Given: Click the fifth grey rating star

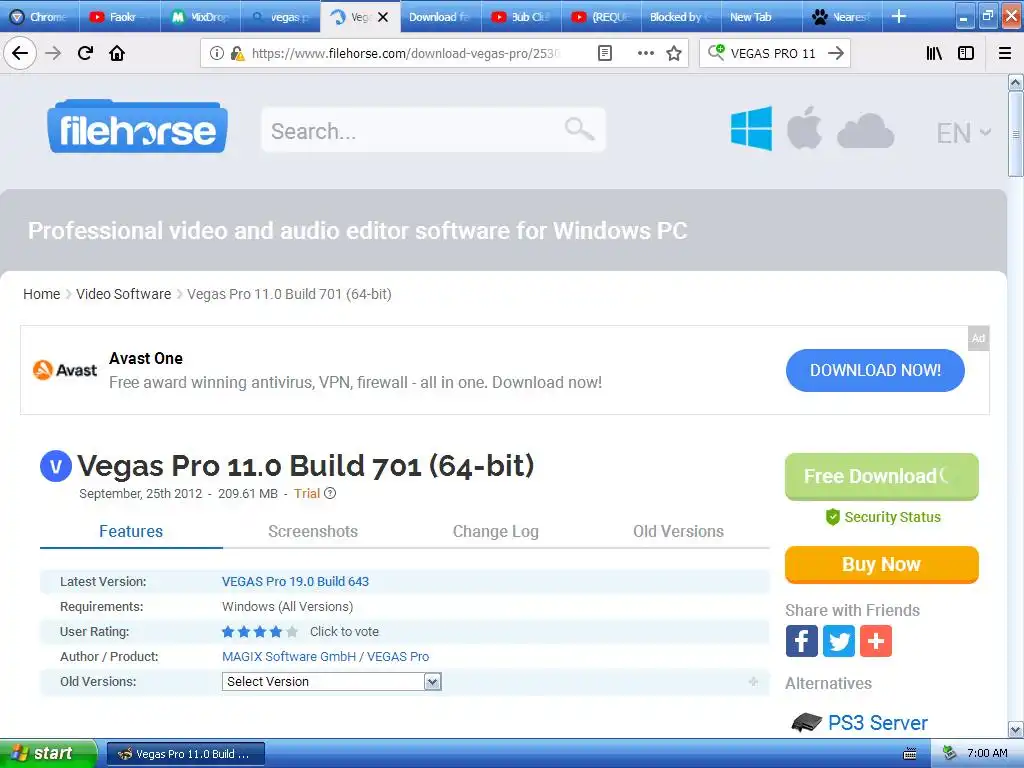Looking at the screenshot, I should point(292,632).
